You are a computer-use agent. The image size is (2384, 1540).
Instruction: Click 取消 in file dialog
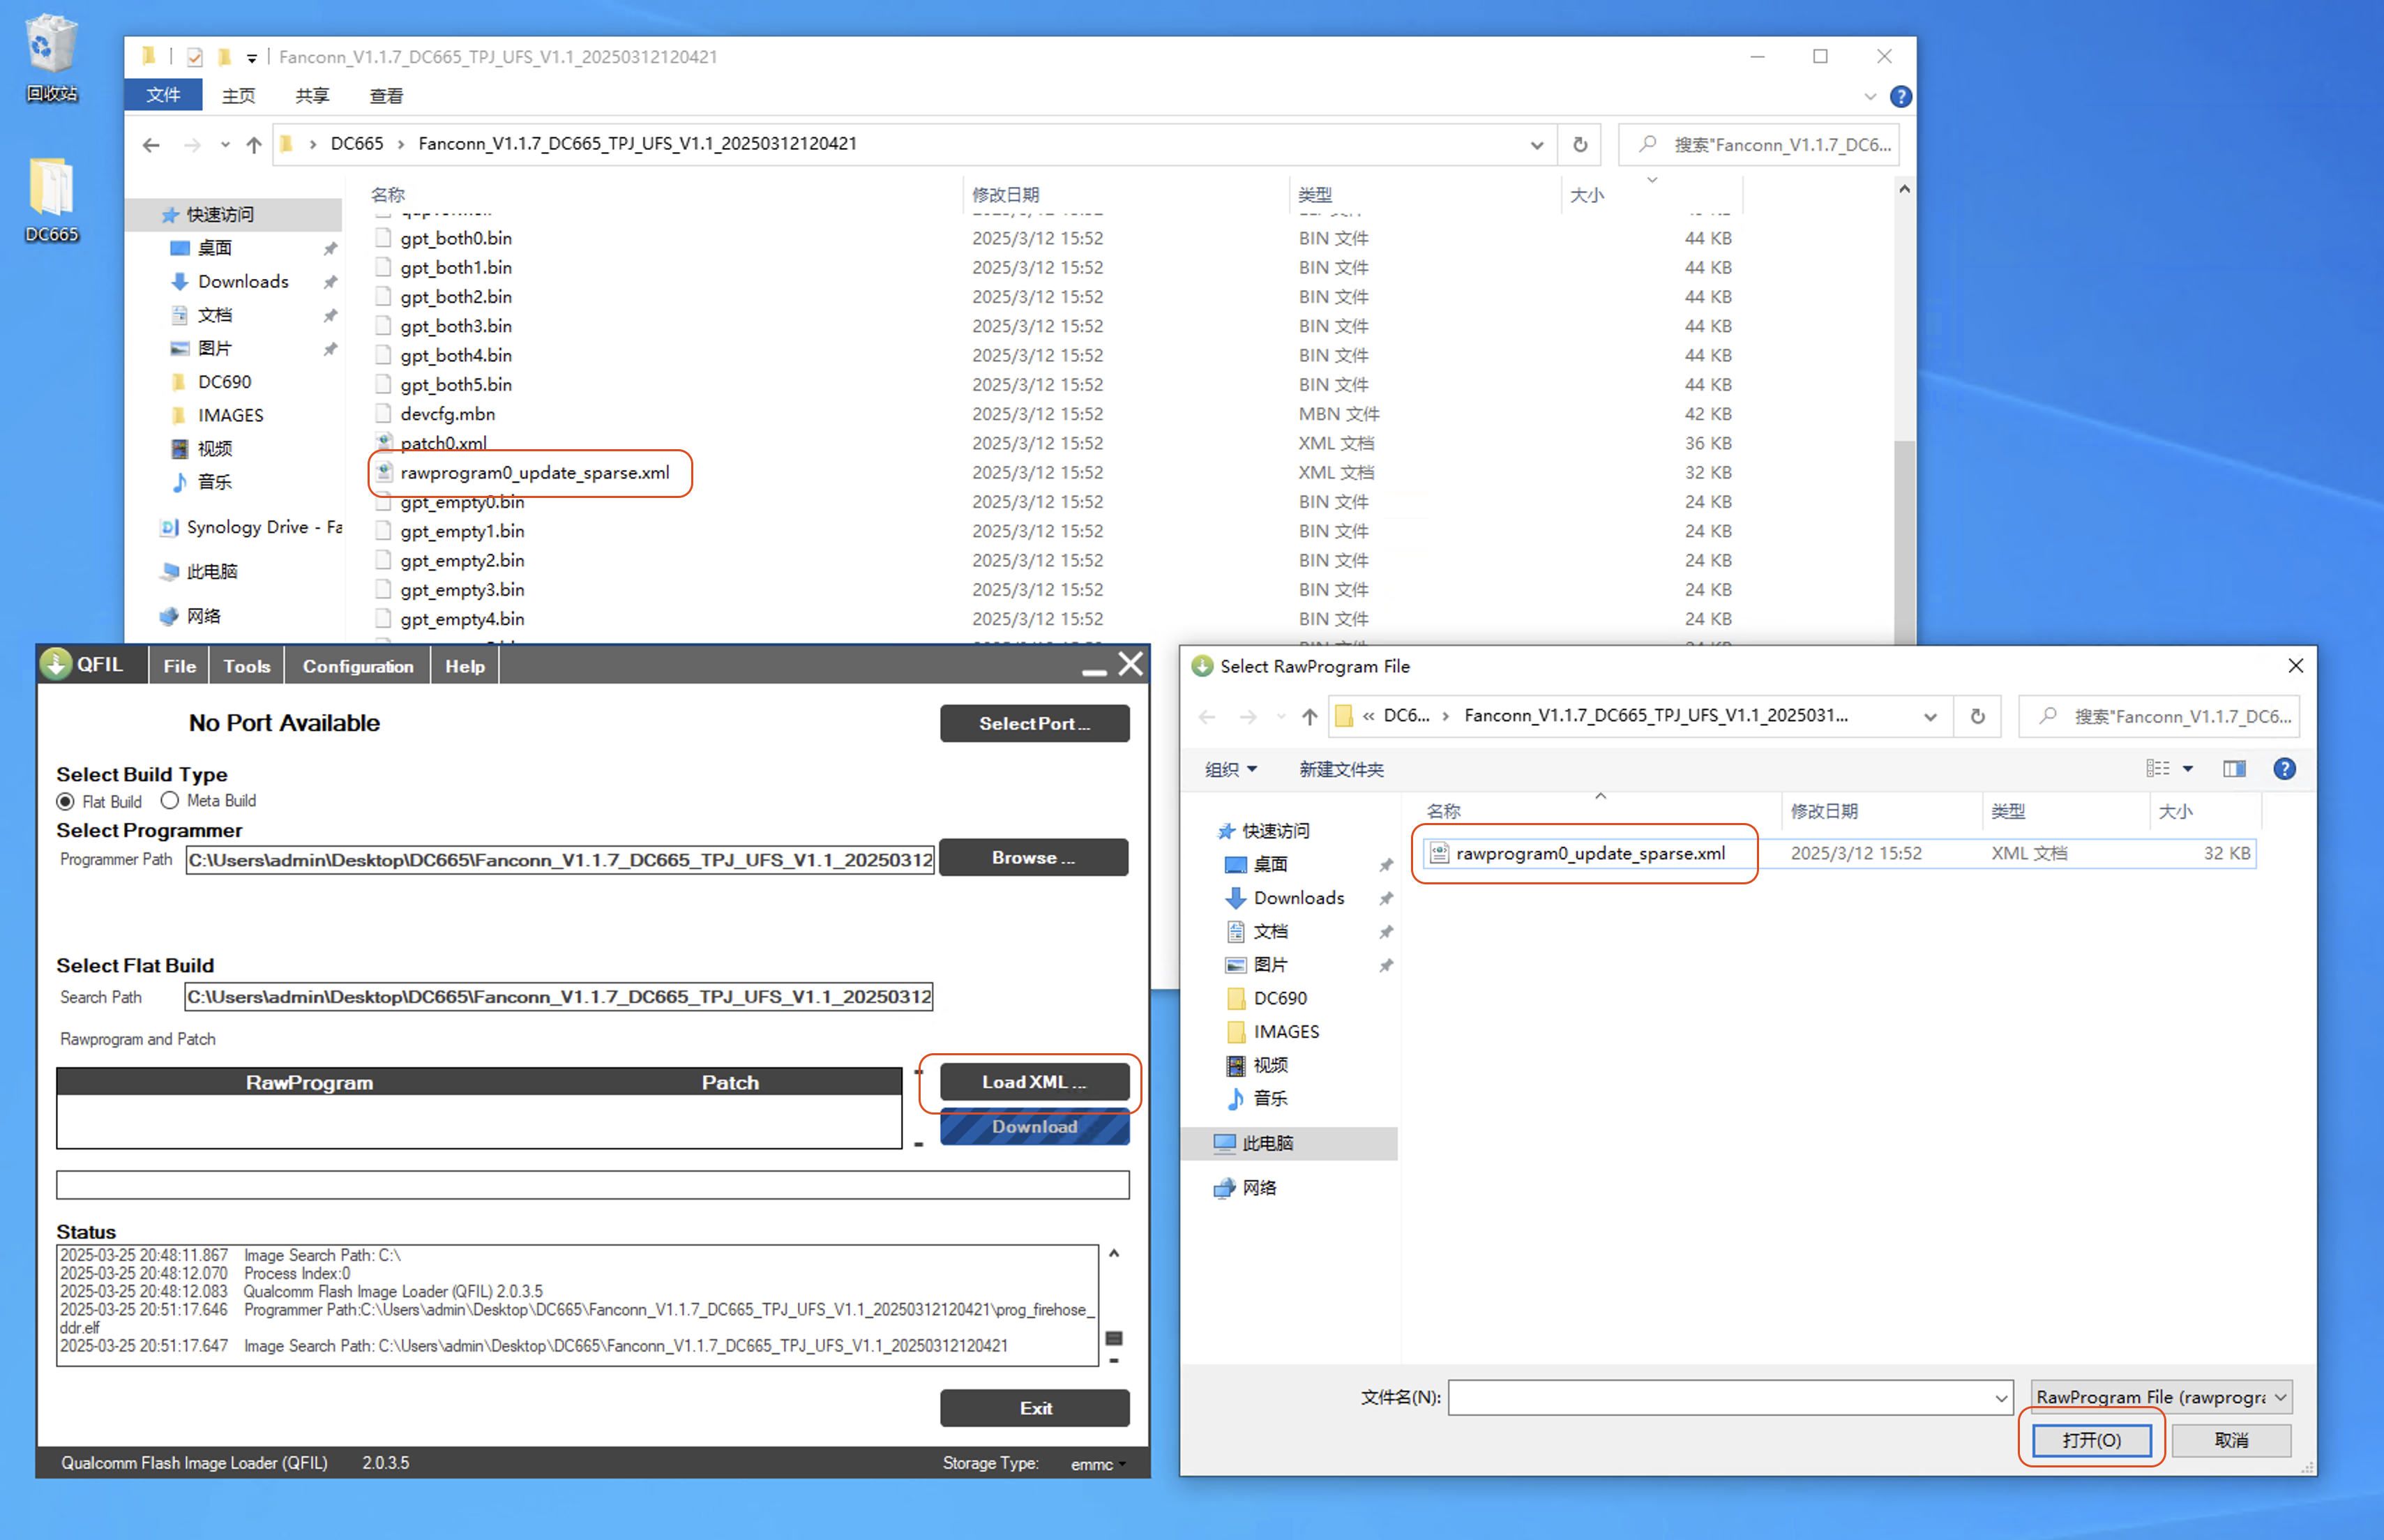2230,1440
